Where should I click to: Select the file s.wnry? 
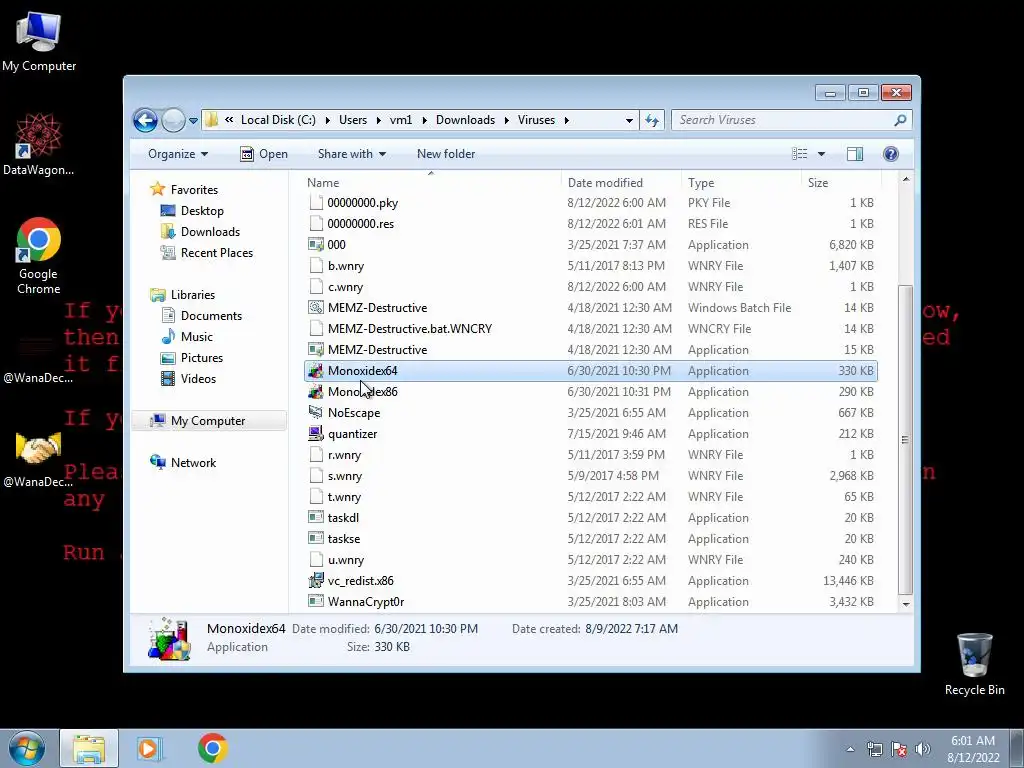344,476
